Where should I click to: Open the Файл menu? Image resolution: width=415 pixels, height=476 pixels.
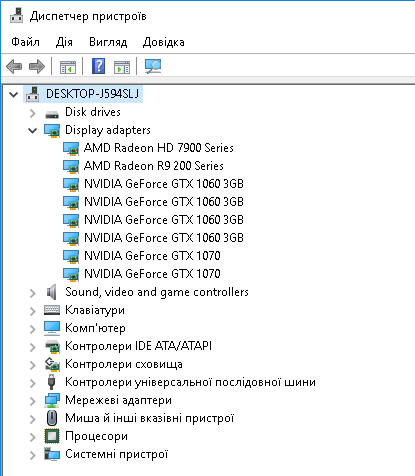coord(25,42)
